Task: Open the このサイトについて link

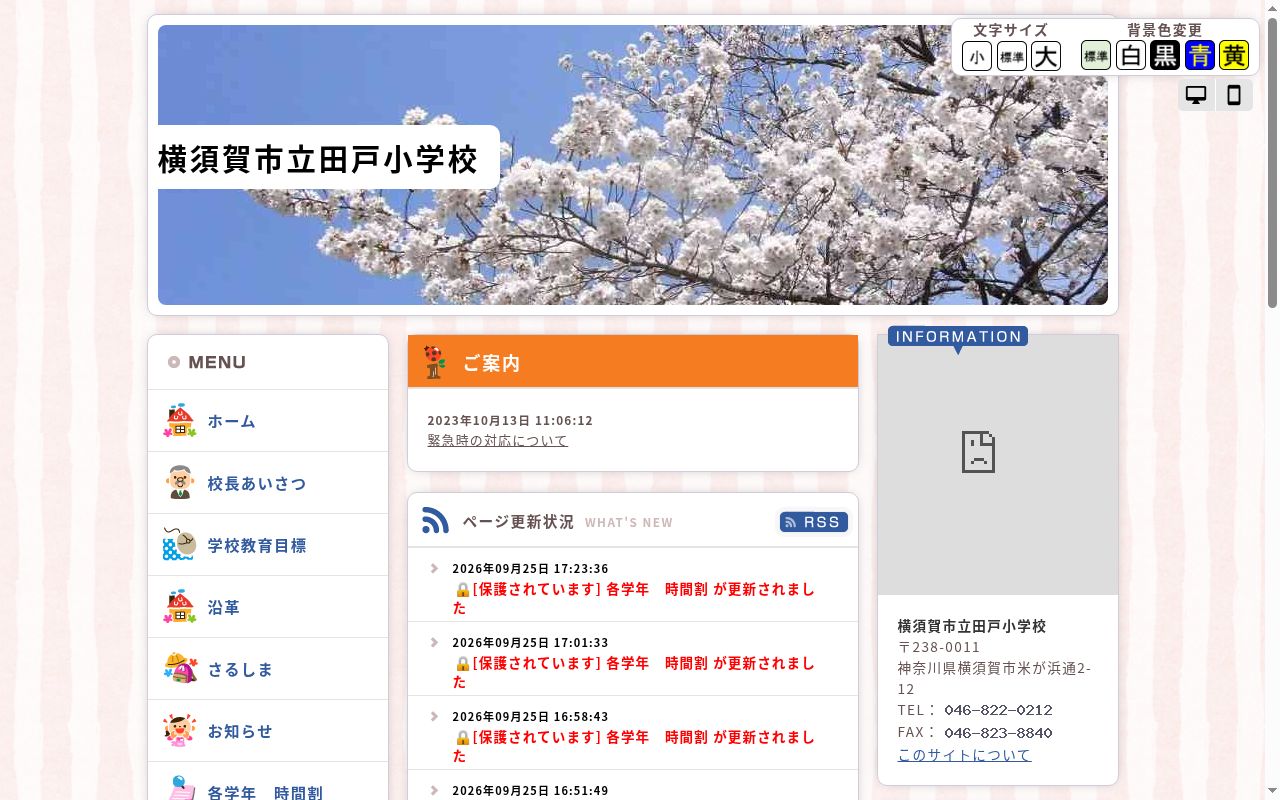Action: 964,755
